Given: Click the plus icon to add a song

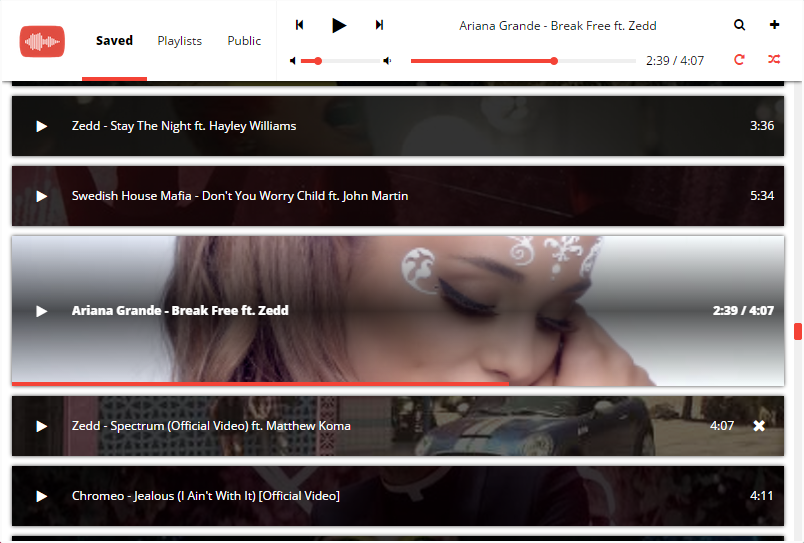Looking at the screenshot, I should [774, 25].
